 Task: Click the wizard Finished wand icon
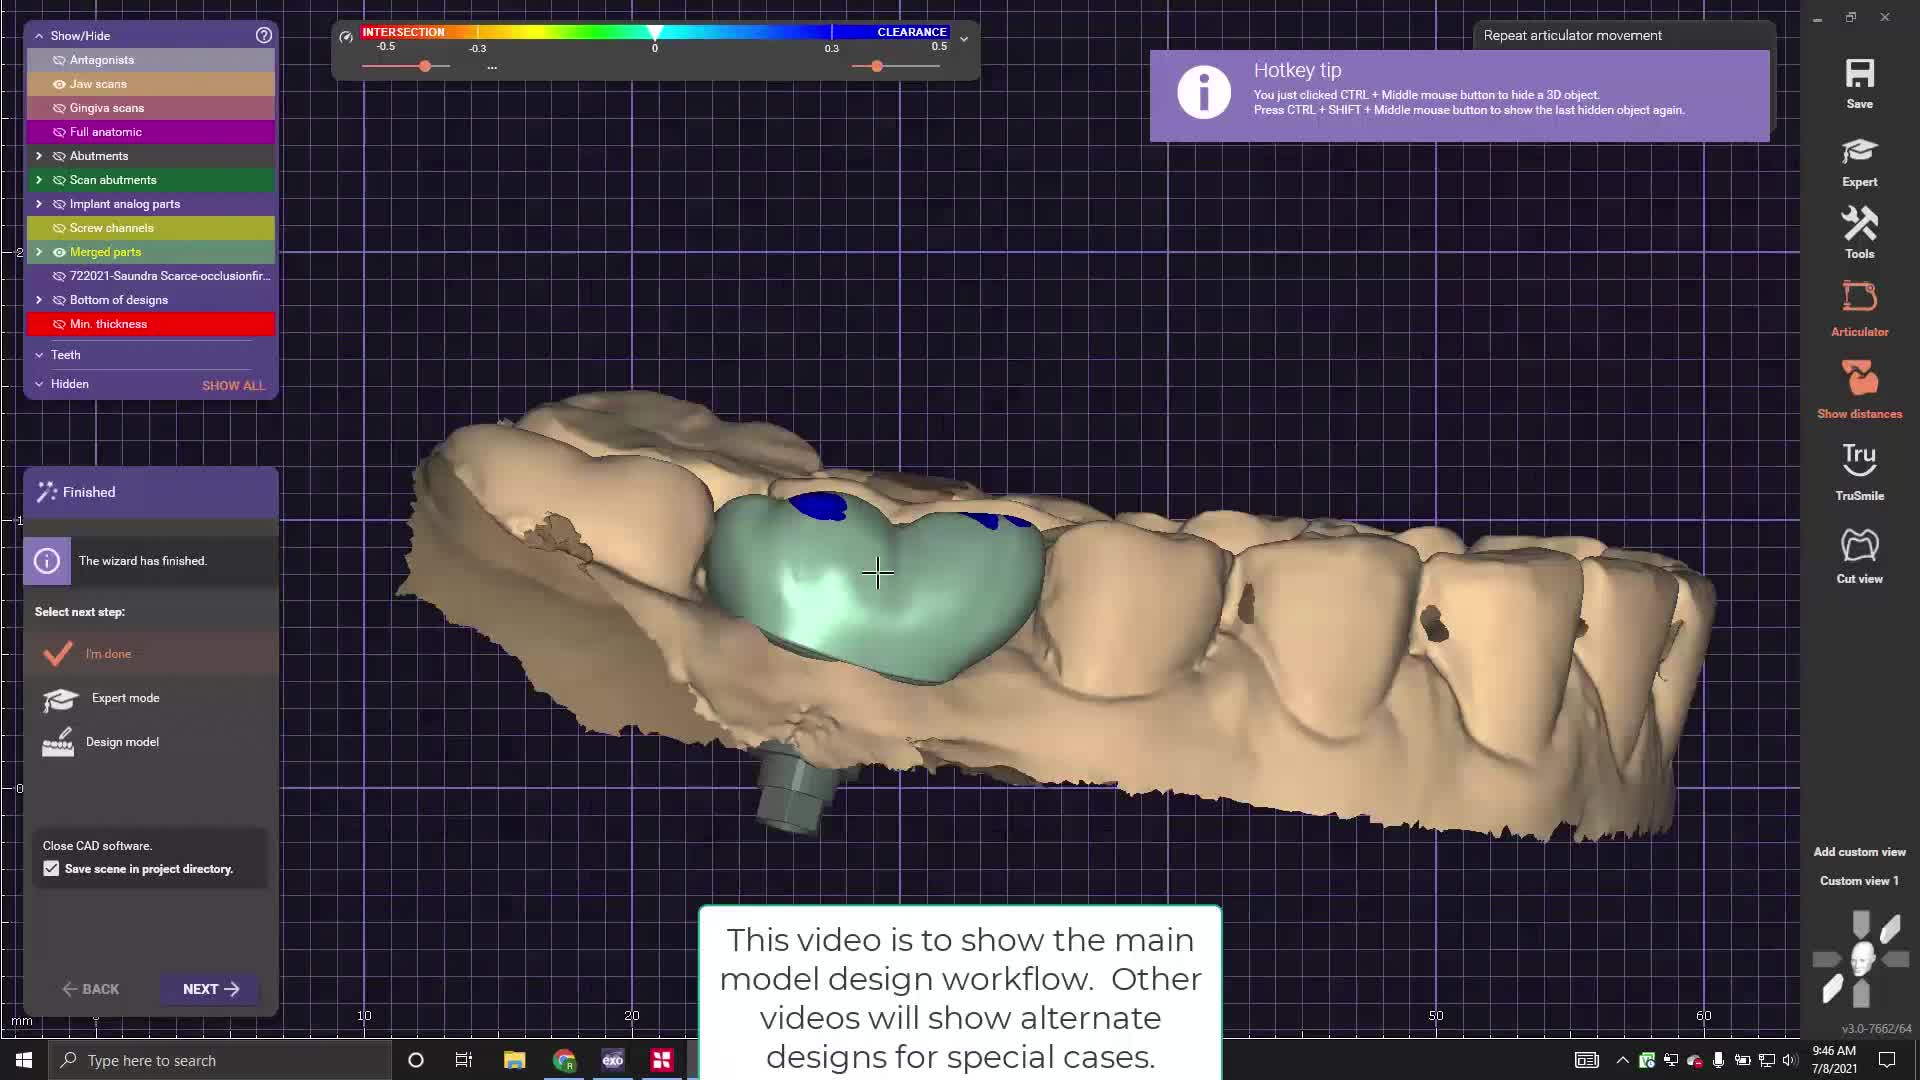click(47, 492)
